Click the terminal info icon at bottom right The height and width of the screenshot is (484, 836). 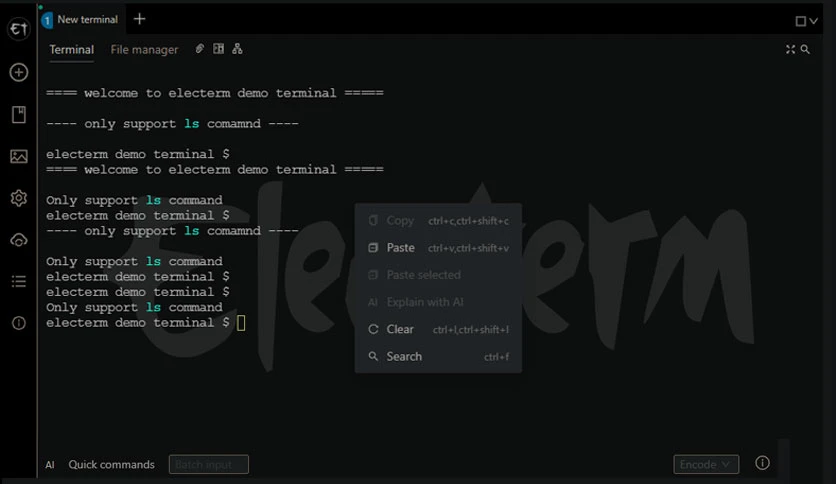coord(762,463)
